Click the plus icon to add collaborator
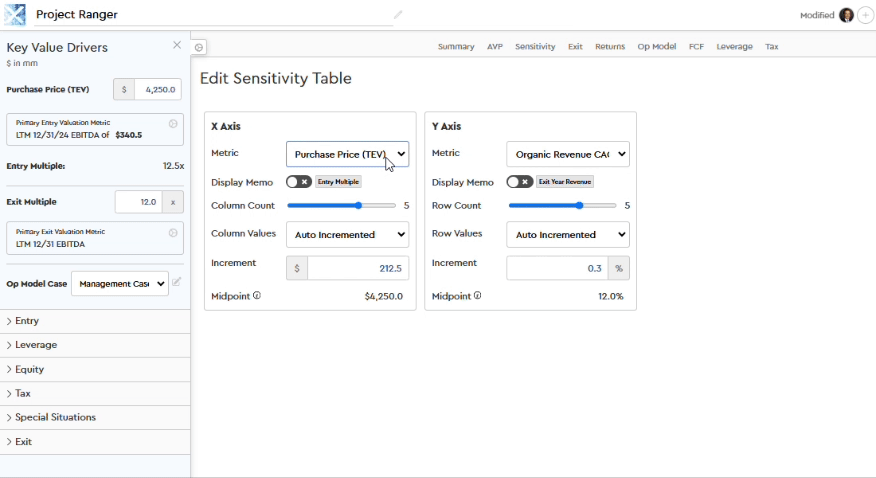Screen dimensions: 876x478 tap(865, 15)
